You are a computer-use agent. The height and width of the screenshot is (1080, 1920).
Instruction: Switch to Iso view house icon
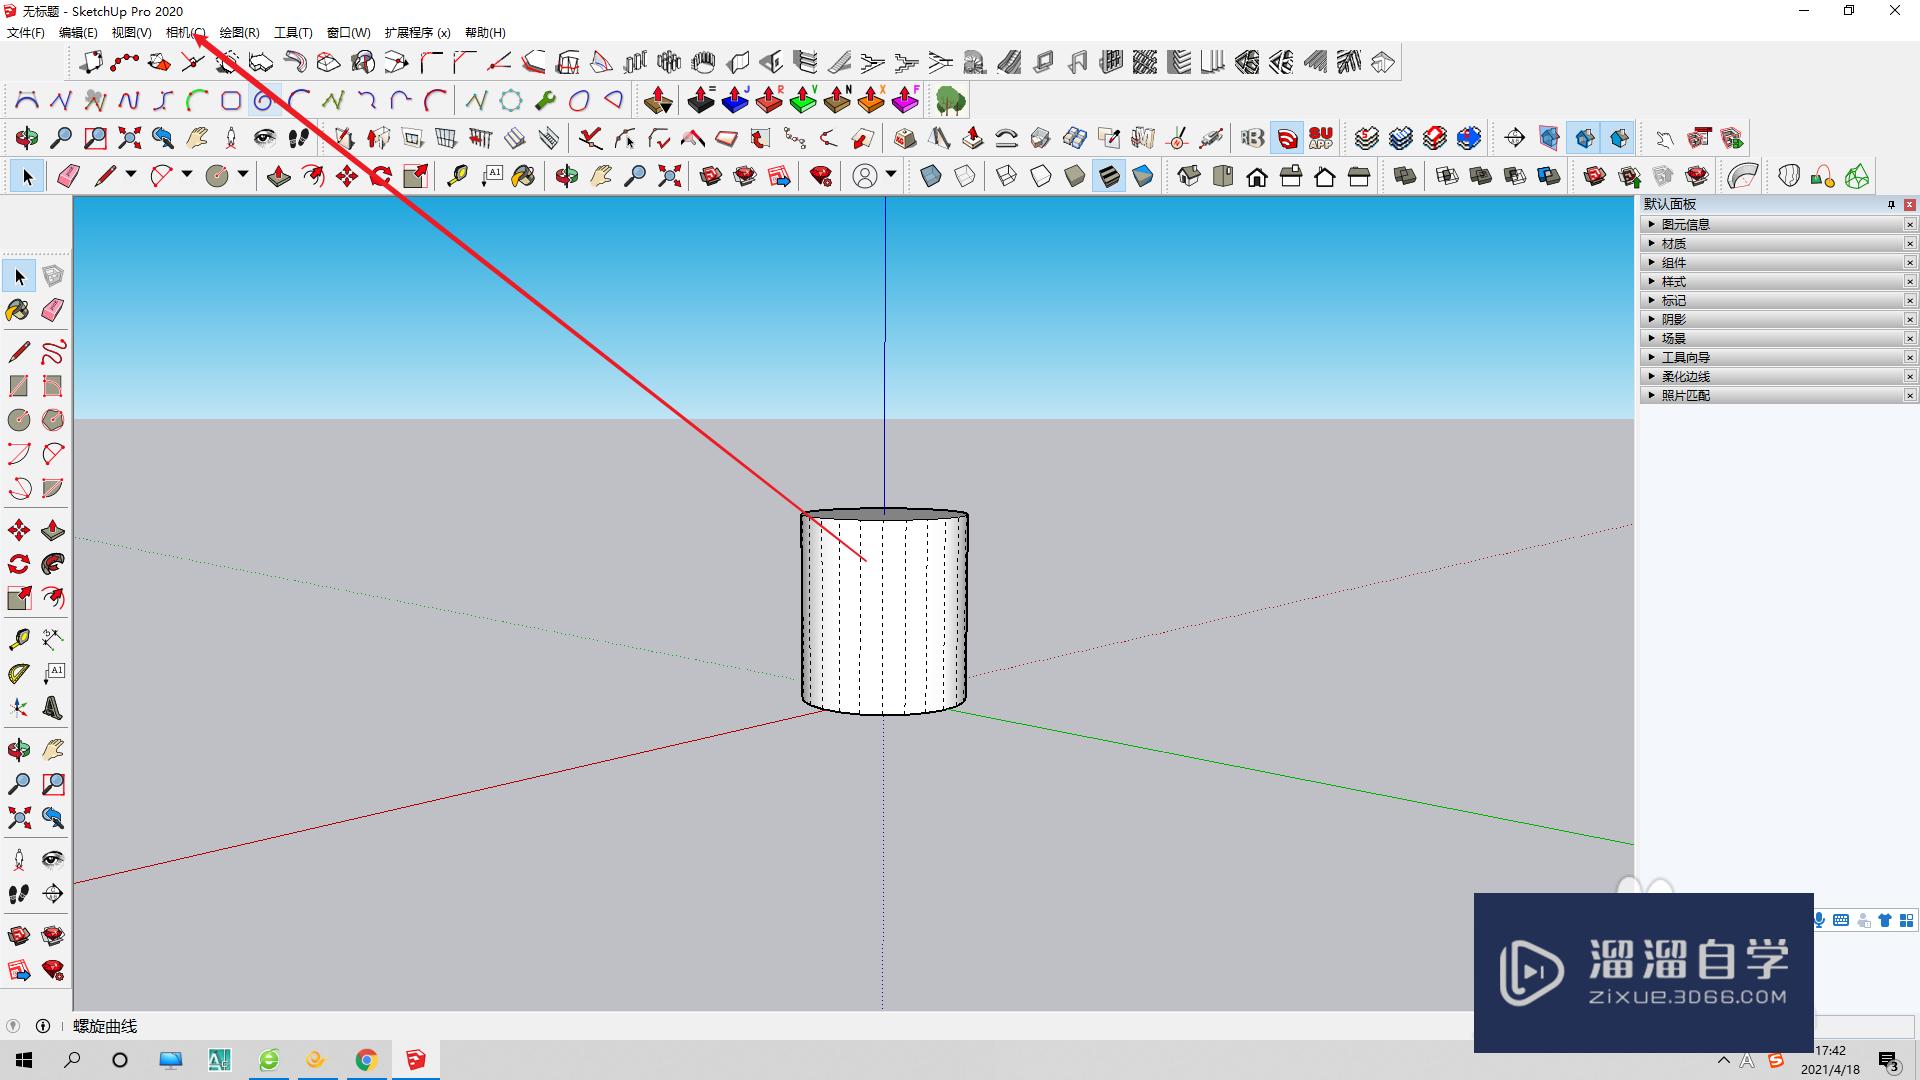1189,177
